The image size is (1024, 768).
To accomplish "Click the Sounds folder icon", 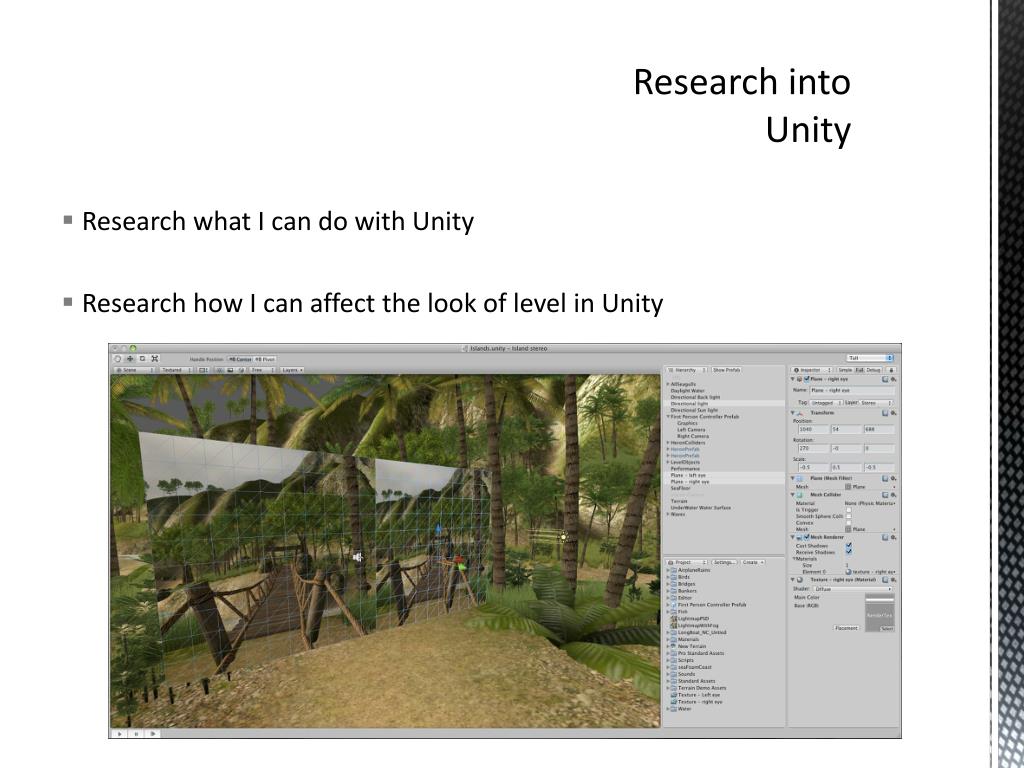I will 673,674.
